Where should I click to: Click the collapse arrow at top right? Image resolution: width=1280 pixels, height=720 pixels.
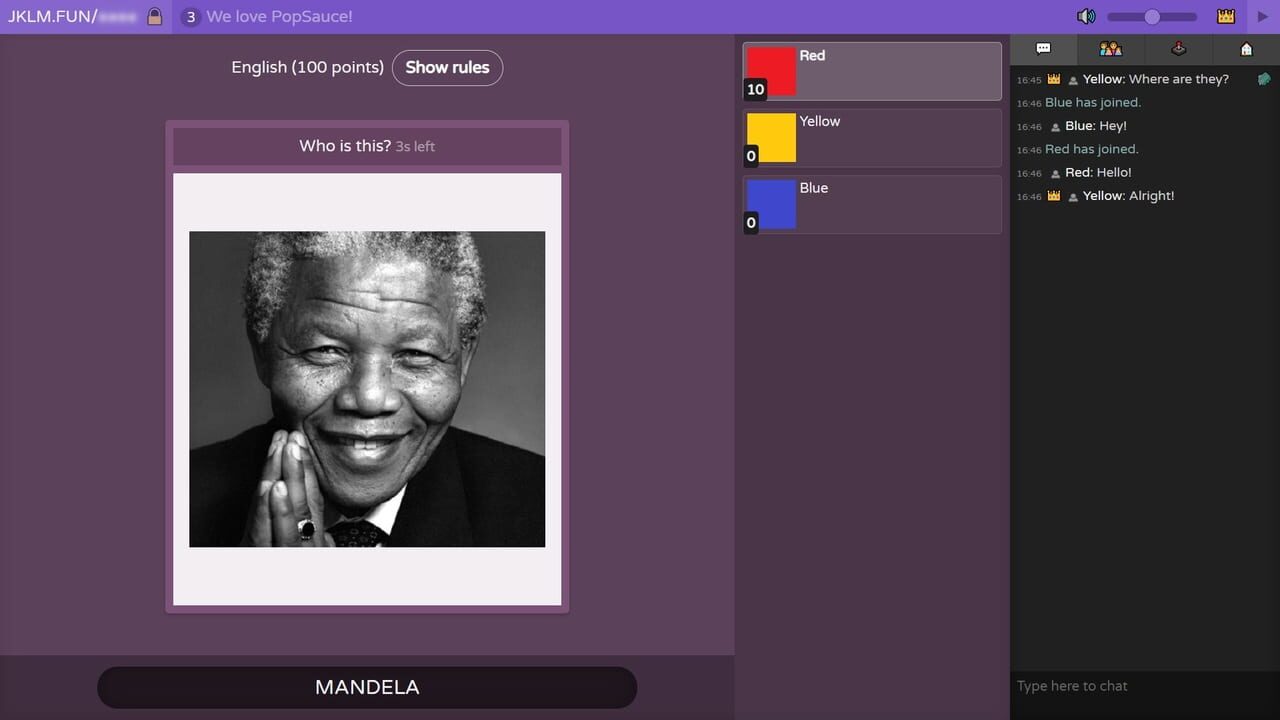[1263, 17]
